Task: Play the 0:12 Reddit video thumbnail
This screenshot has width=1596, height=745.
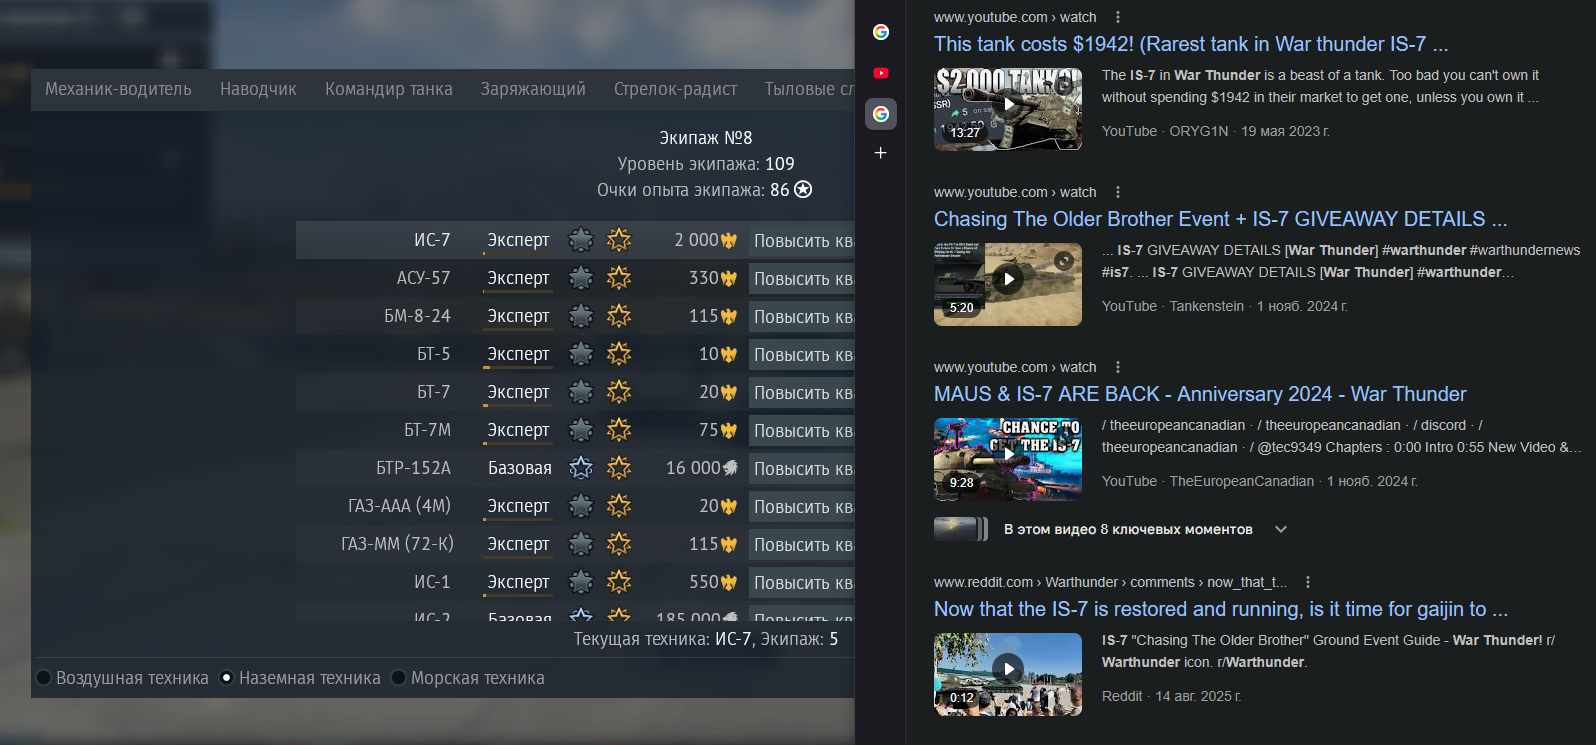Action: pyautogui.click(x=1008, y=674)
